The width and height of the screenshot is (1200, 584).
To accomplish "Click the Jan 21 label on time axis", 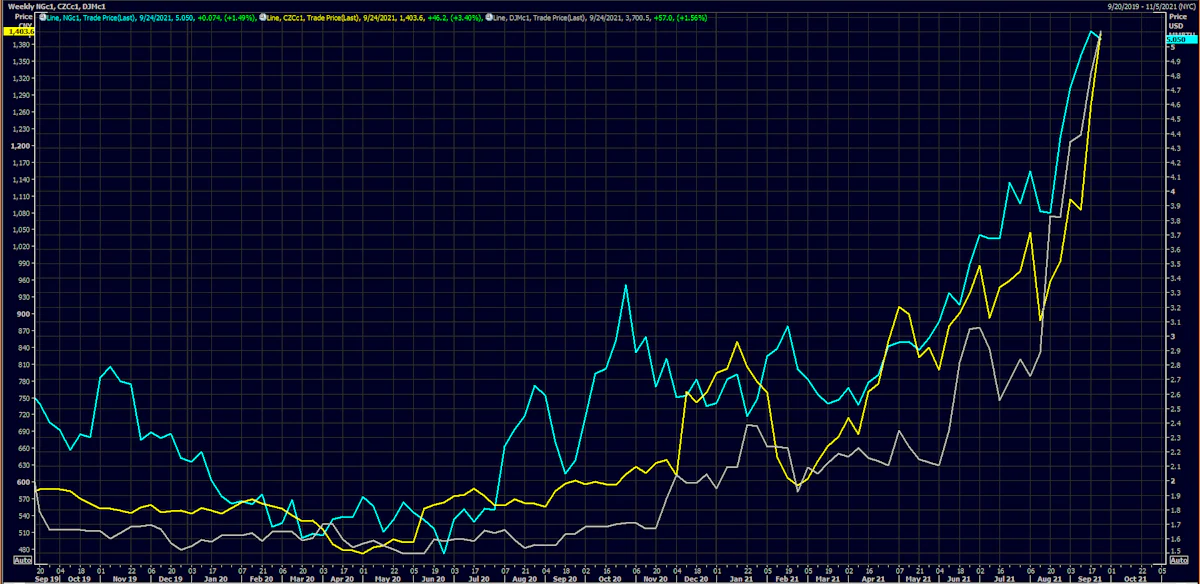I will [x=742, y=578].
